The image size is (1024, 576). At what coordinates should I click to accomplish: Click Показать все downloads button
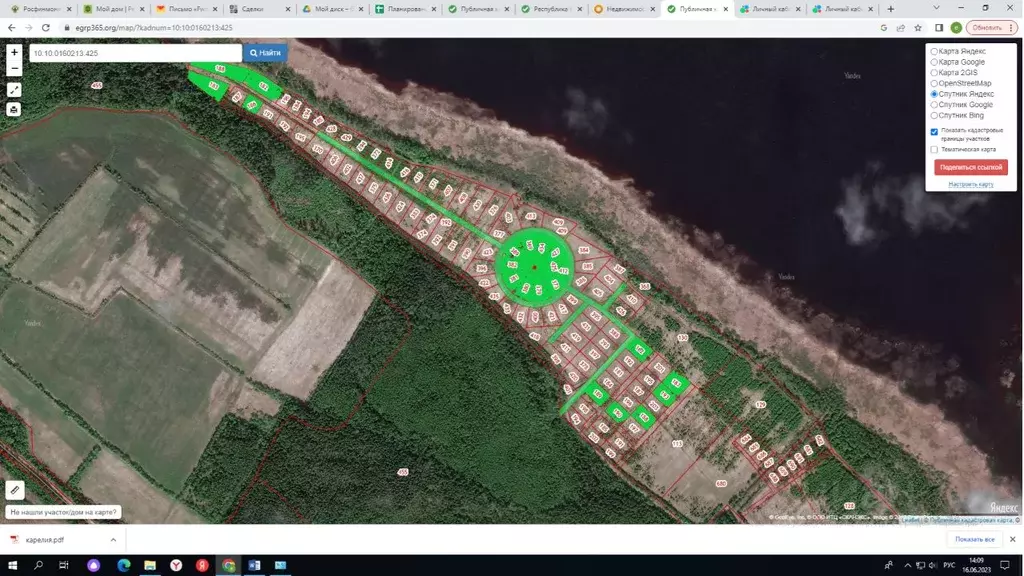(x=974, y=539)
